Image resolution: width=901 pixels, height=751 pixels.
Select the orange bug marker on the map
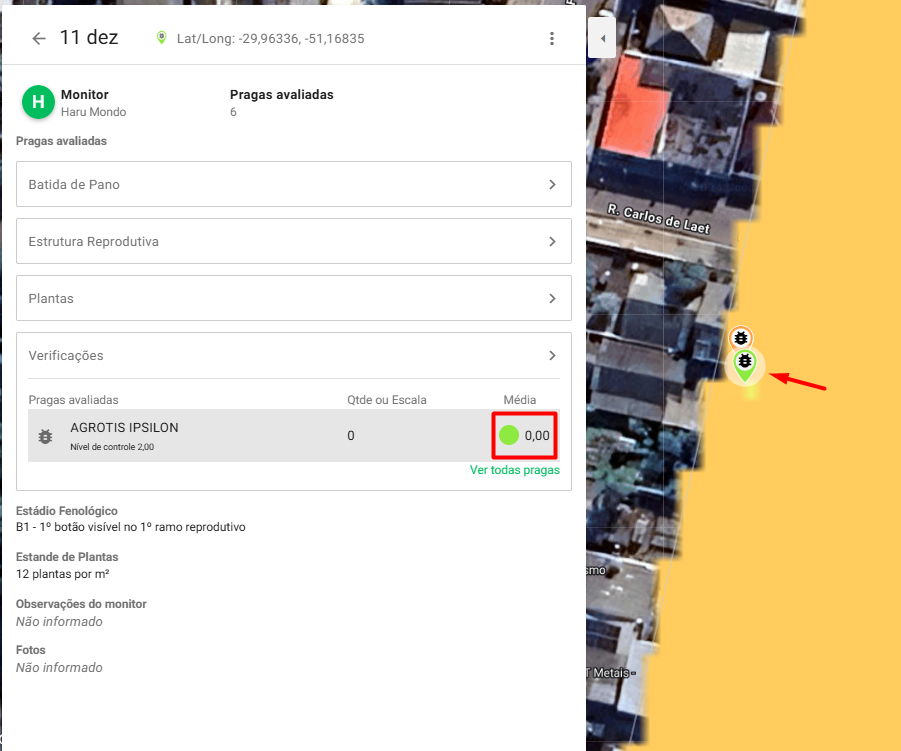[740, 338]
